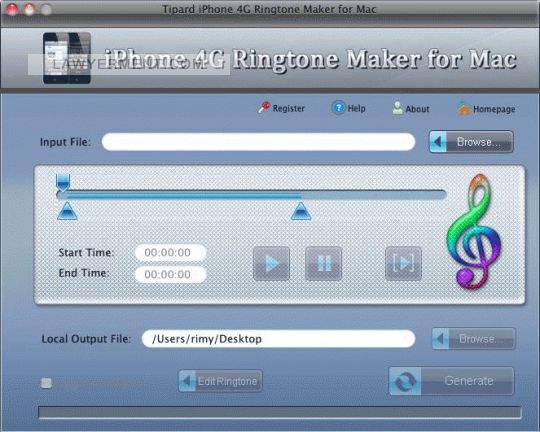
Task: Click the Help link text
Action: 356,109
